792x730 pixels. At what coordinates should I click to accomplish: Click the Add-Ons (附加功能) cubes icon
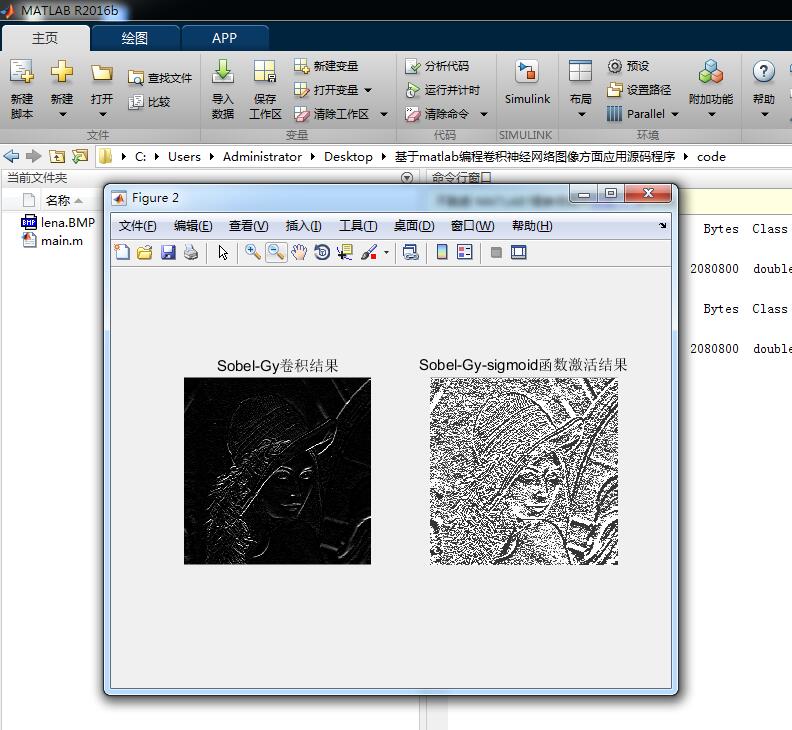pyautogui.click(x=711, y=72)
